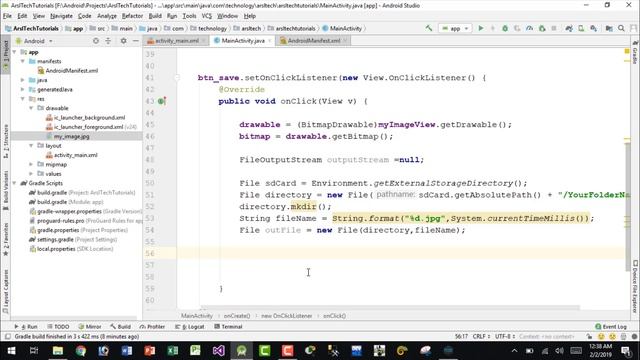Open the app run configuration dropdown
This screenshot has width=640, height=360.
pos(455,28)
